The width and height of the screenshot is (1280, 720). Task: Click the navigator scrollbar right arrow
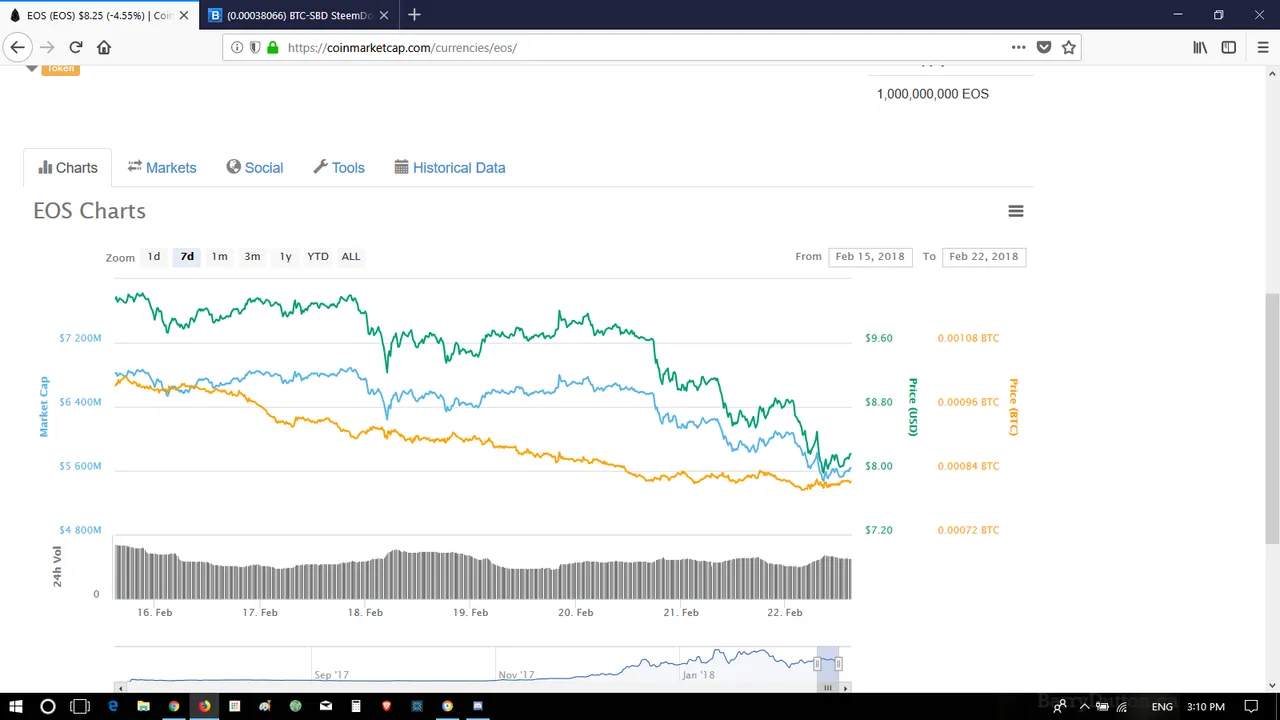click(x=845, y=688)
